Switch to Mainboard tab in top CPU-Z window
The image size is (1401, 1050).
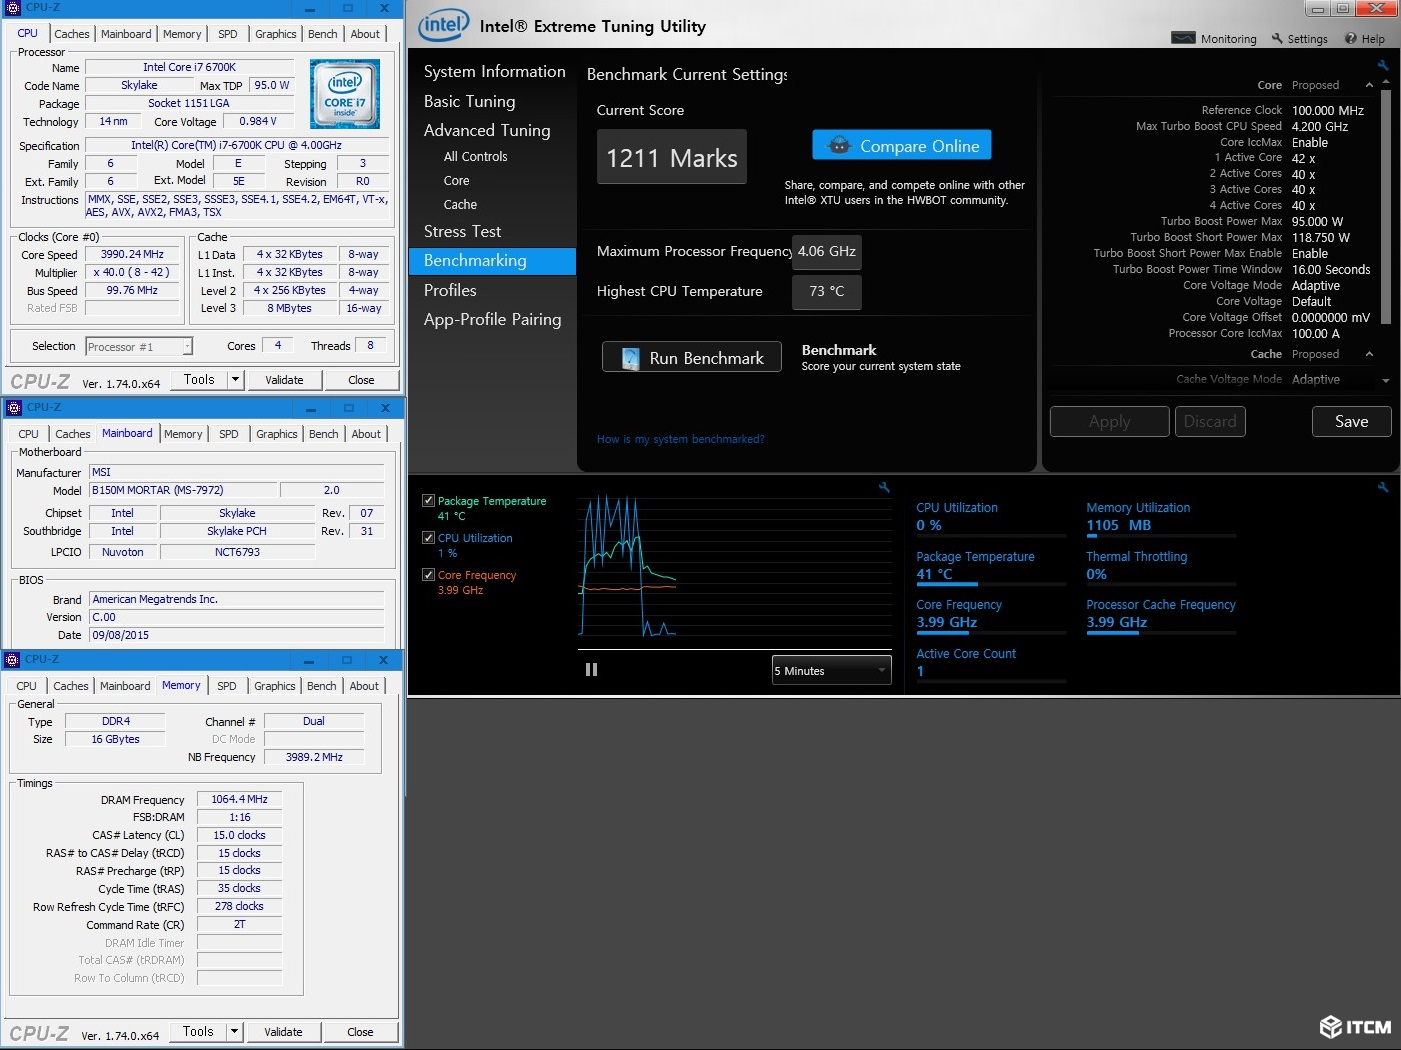coord(126,34)
